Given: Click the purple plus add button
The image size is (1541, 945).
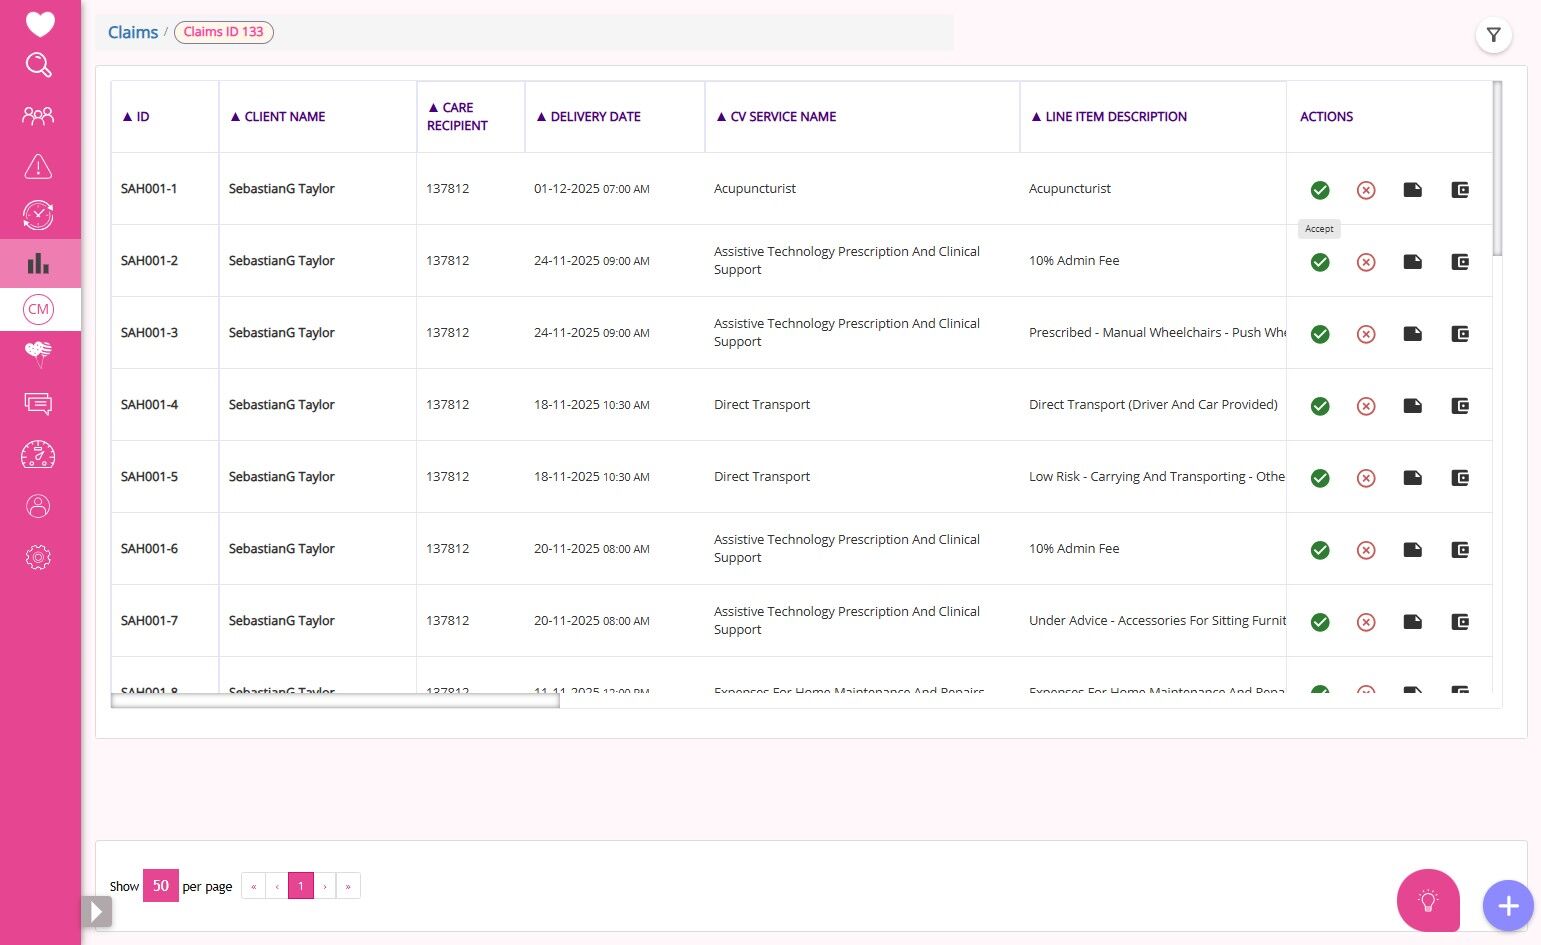Looking at the screenshot, I should click(x=1508, y=906).
